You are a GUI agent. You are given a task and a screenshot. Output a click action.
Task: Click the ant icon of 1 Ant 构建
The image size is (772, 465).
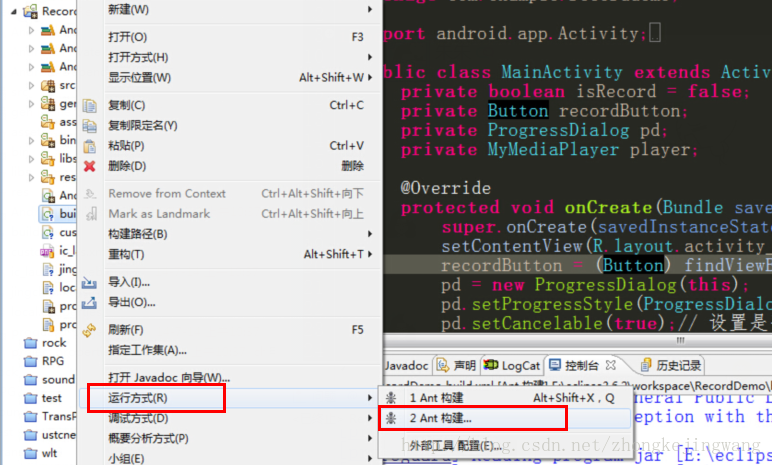coord(391,398)
